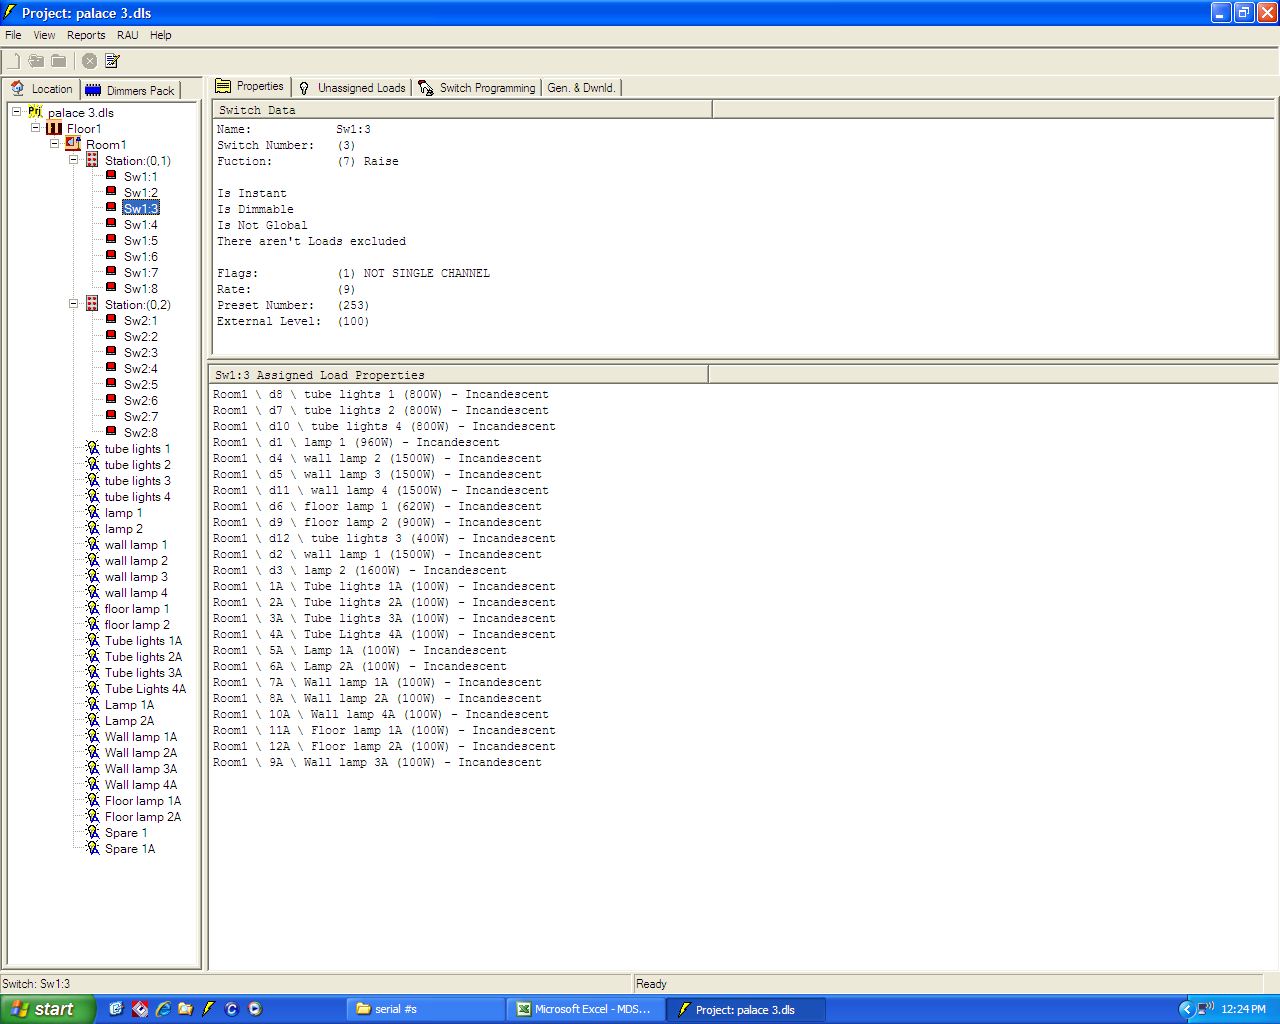
Task: Click the edit notes toolbar icon
Action: [x=112, y=61]
